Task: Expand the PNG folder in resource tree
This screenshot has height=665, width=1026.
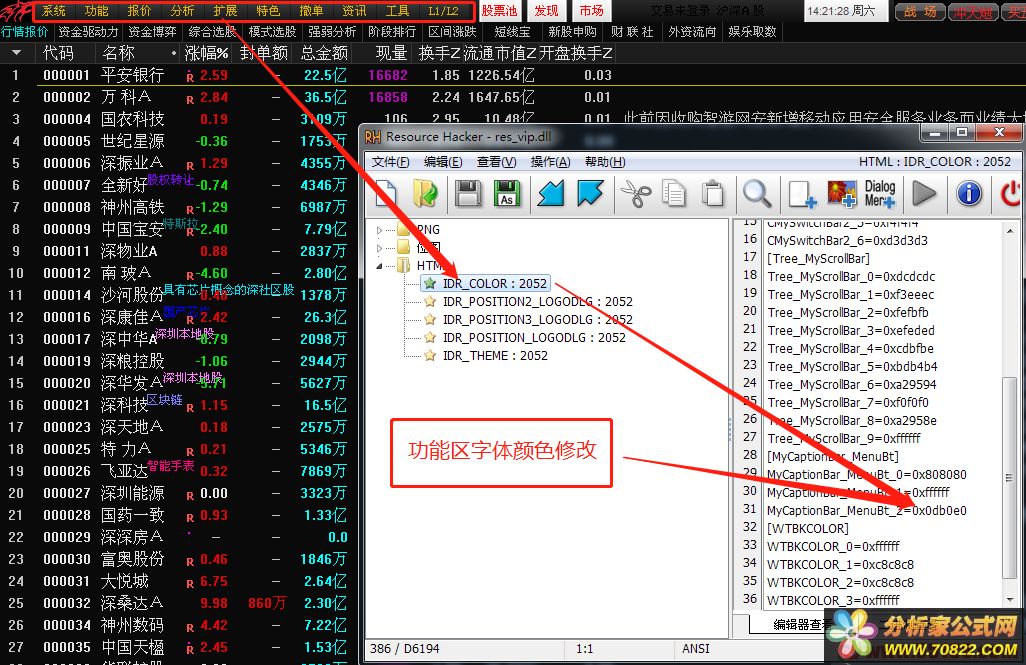Action: click(x=380, y=230)
